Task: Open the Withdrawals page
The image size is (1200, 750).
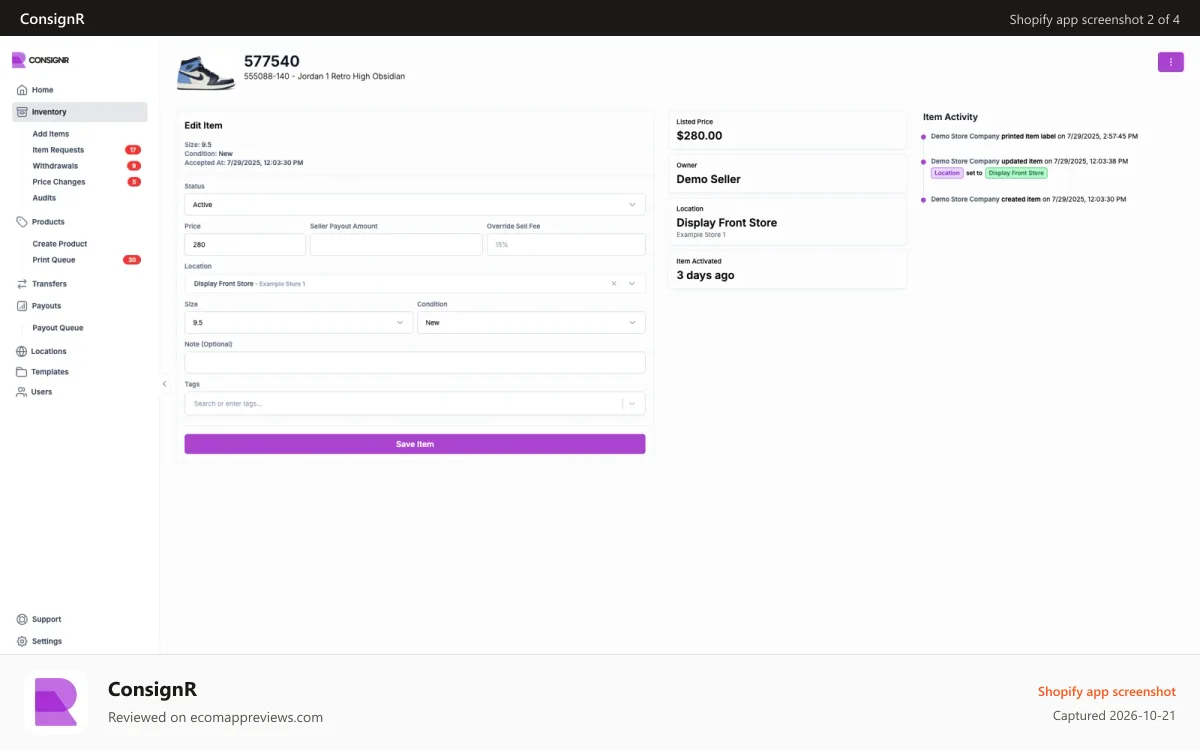Action: pos(55,166)
